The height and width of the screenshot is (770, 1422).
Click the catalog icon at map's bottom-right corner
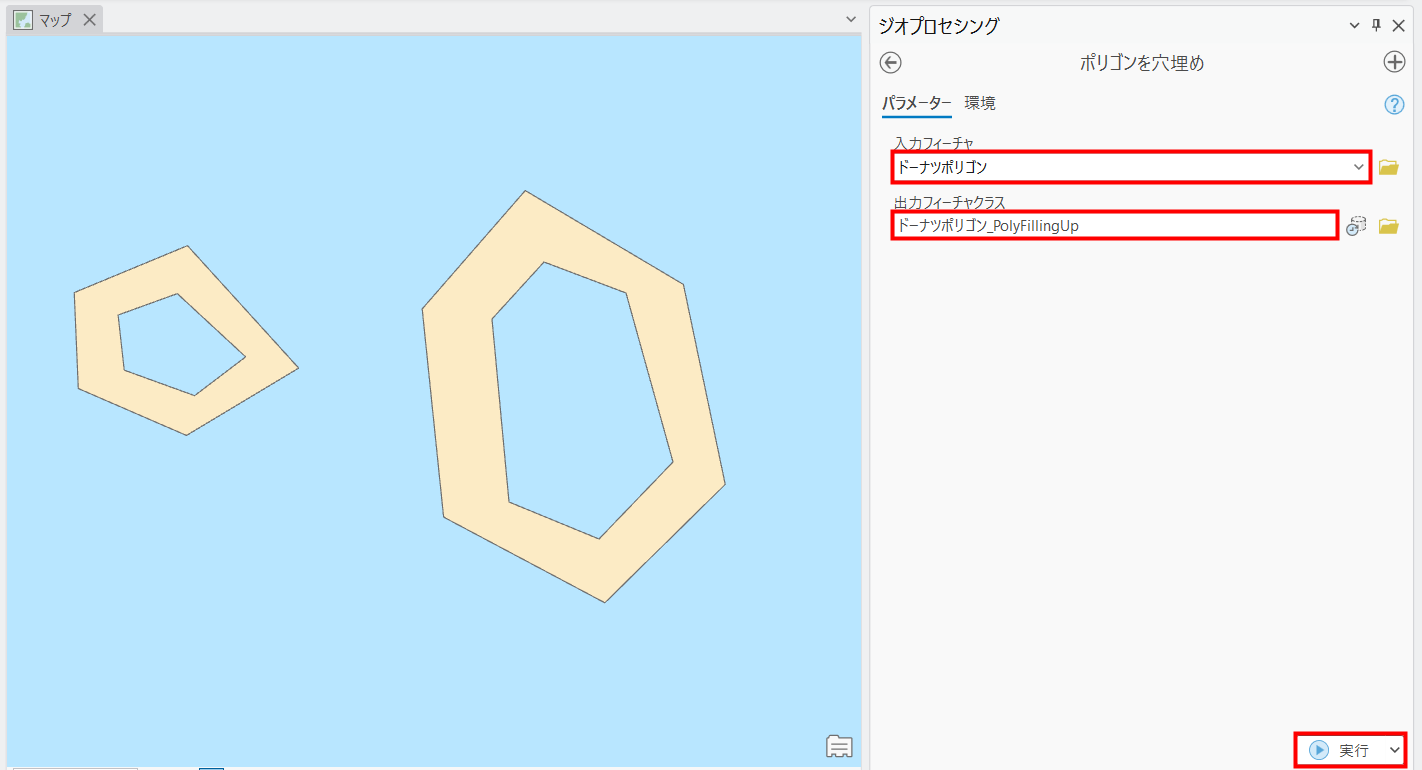pyautogui.click(x=839, y=746)
